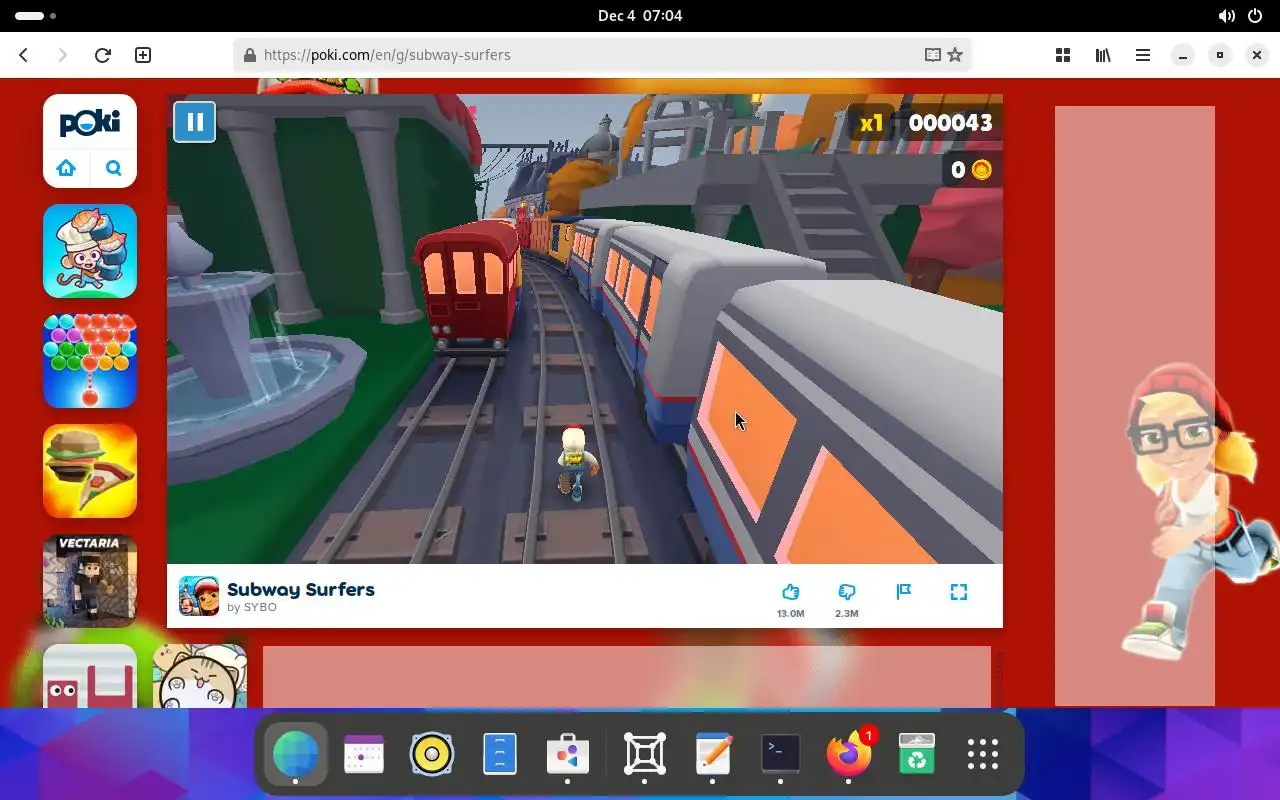Open the Calendar app in dock
The width and height of the screenshot is (1280, 800).
click(x=364, y=755)
